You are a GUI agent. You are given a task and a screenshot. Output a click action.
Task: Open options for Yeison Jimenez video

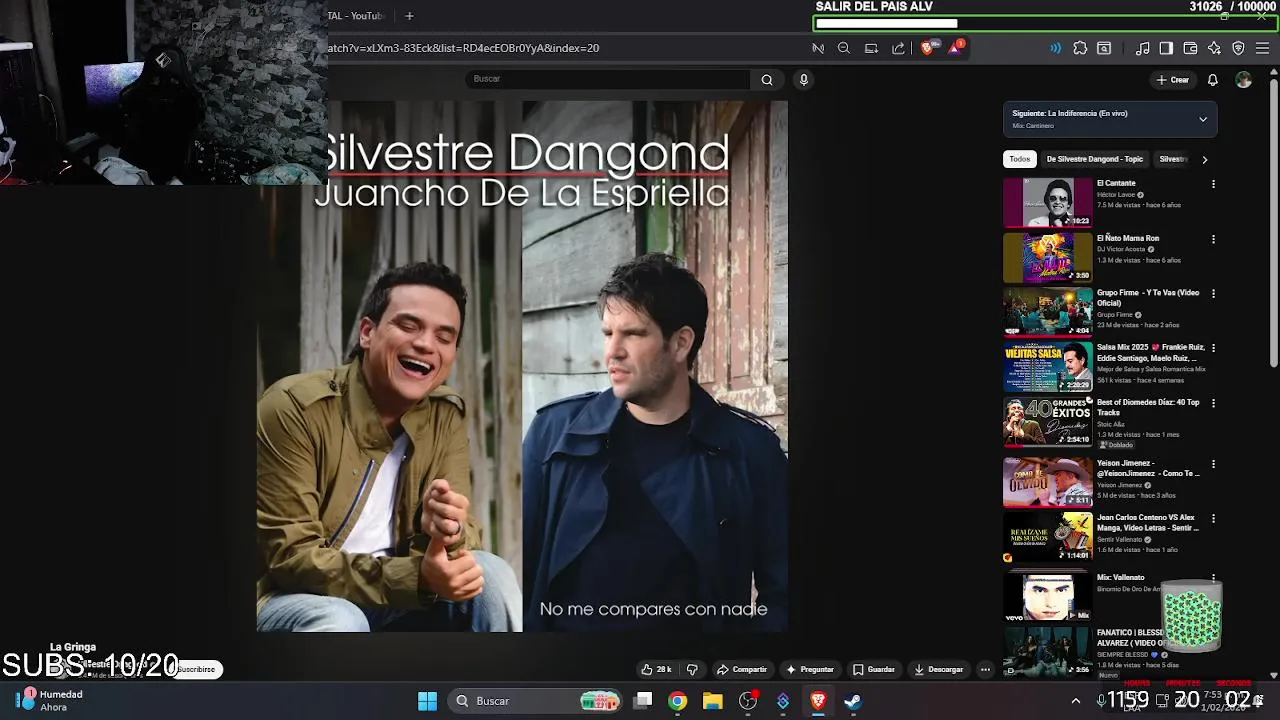click(1213, 464)
